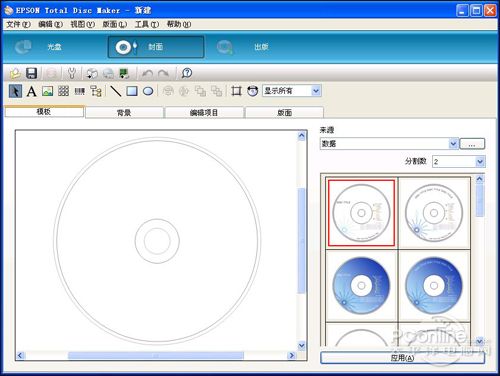Viewport: 500px width, 376px height.
Task: Click the disc preview icon beside crop
Action: coord(253,91)
